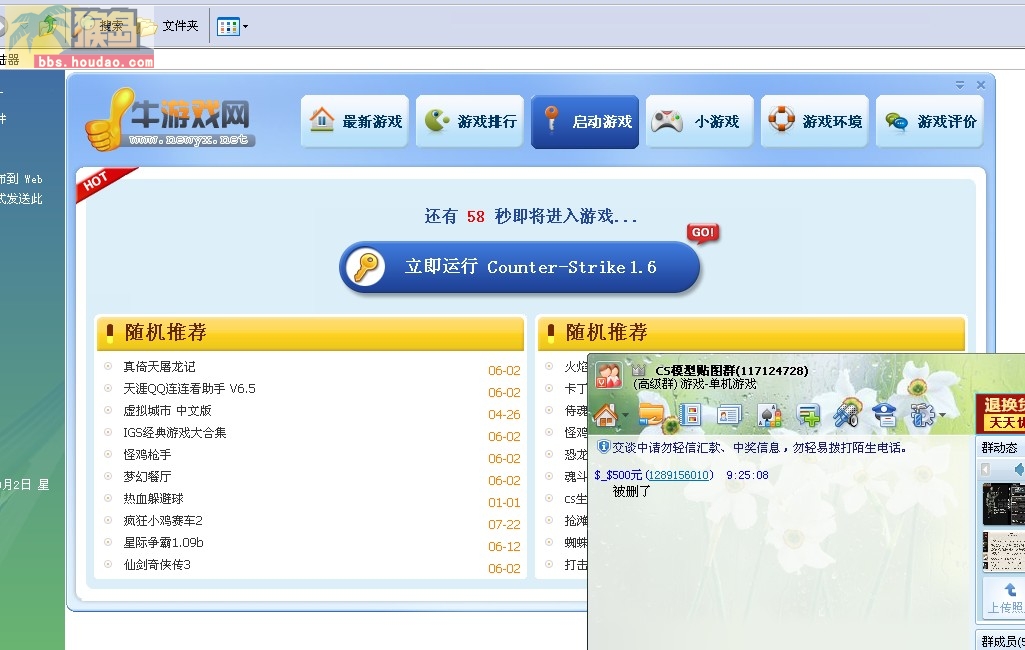Image resolution: width=1025 pixels, height=650 pixels.
Task: Click the 火 entry in right list
Action: (x=575, y=366)
